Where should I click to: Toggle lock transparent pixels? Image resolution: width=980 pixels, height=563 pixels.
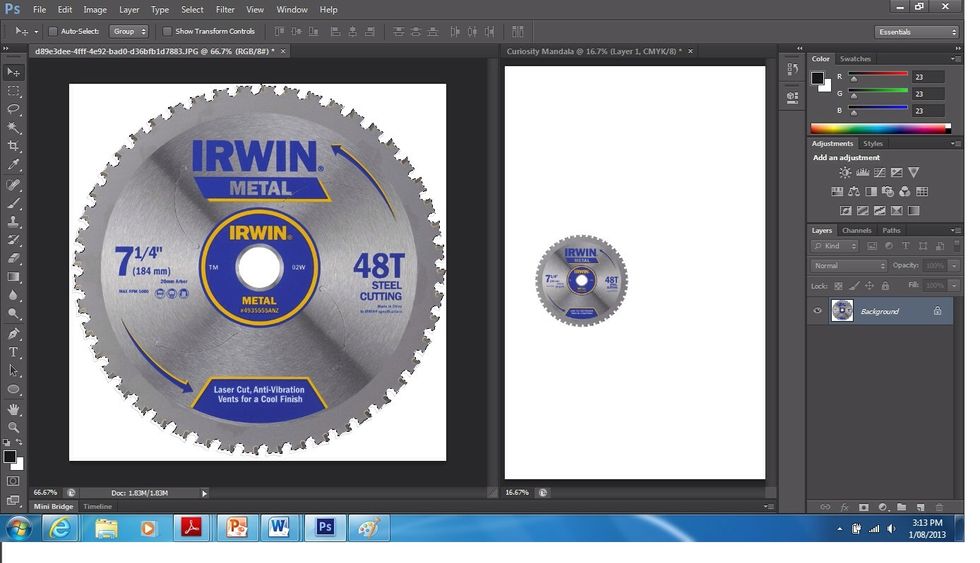[839, 286]
